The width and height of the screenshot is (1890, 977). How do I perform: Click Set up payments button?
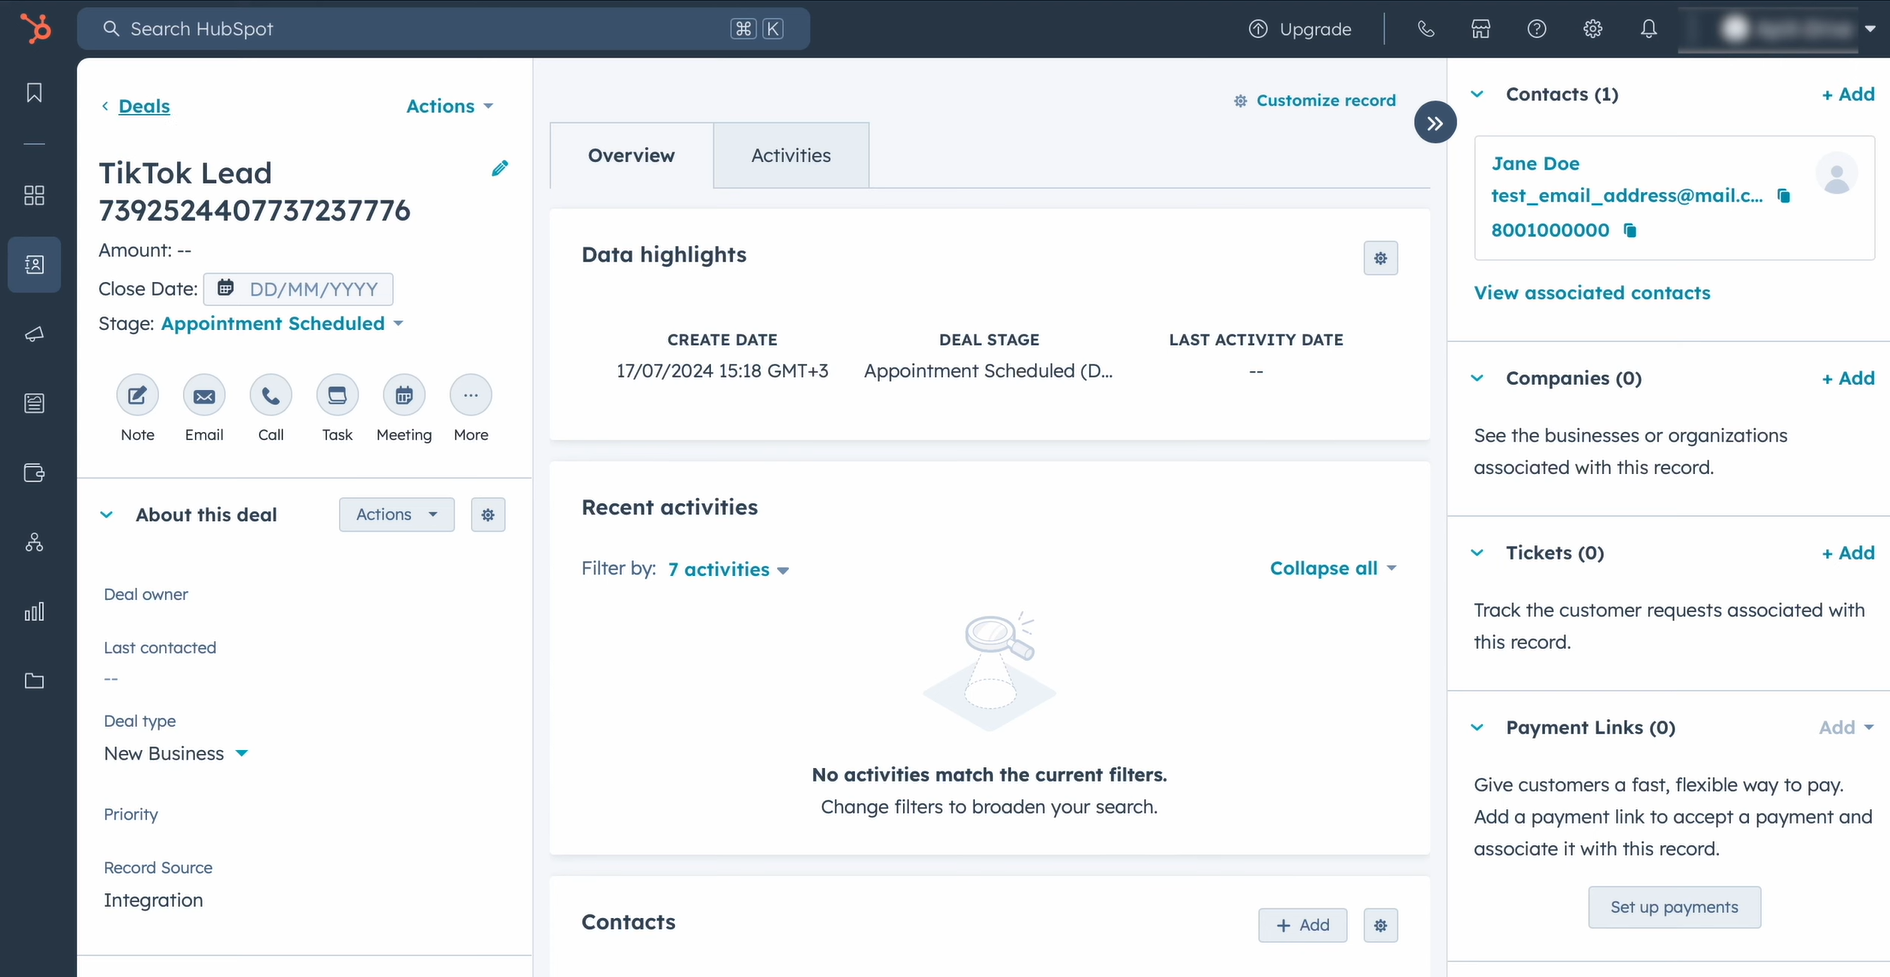pyautogui.click(x=1674, y=907)
